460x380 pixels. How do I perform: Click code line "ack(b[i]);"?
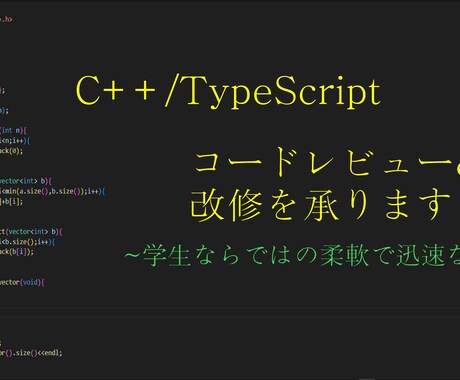pyautogui.click(x=17, y=252)
